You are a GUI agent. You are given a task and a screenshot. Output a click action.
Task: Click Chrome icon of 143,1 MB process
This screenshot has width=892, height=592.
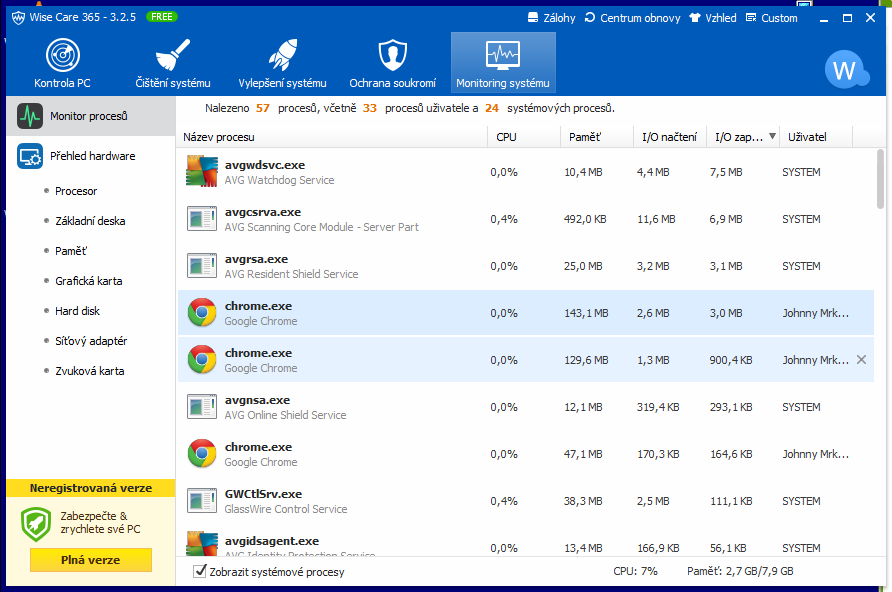[x=202, y=313]
